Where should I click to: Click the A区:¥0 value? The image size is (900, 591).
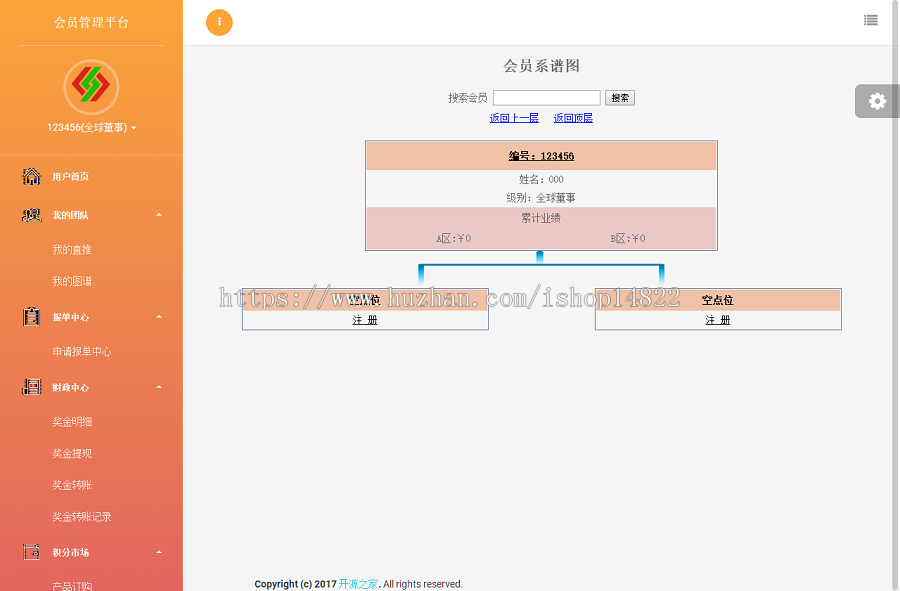453,238
